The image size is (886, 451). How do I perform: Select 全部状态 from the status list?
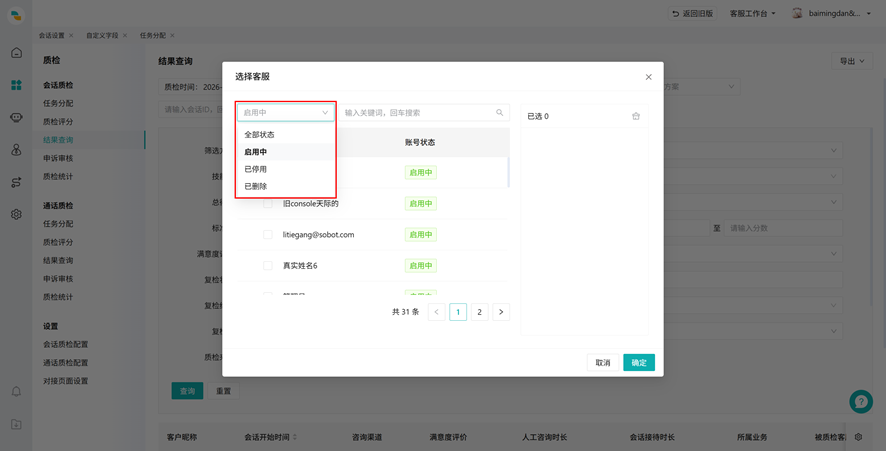pyautogui.click(x=286, y=135)
